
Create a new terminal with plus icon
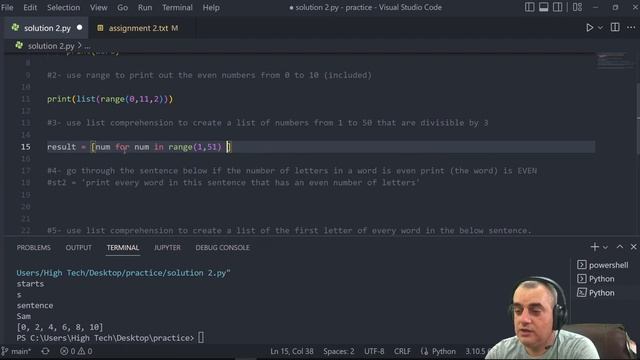coord(594,247)
